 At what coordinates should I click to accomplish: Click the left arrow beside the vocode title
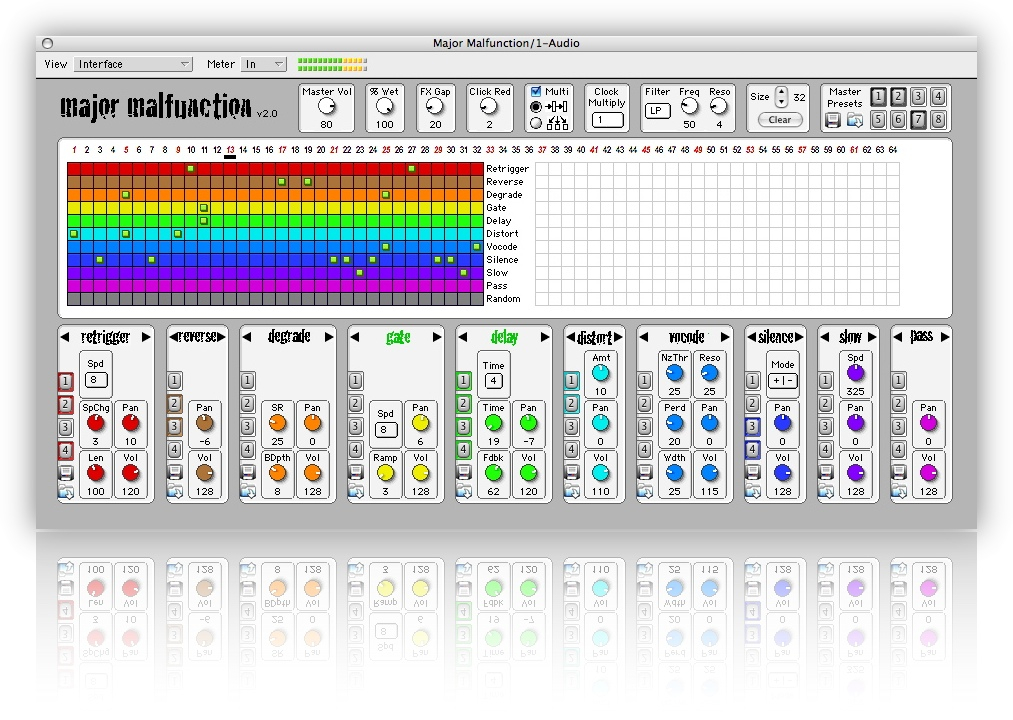tap(645, 337)
